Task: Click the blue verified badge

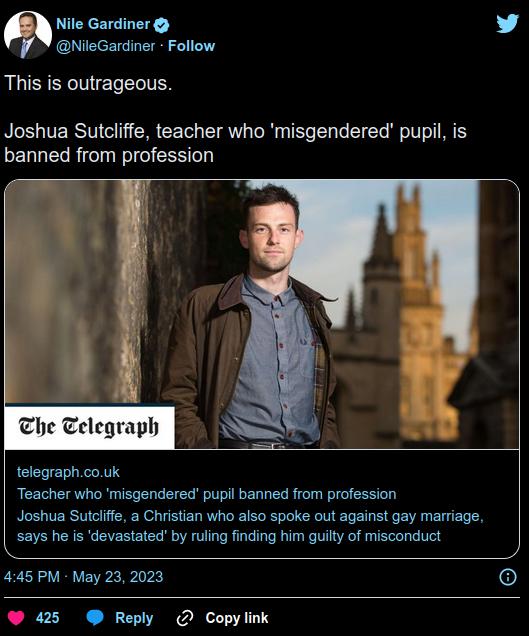Action: tap(161, 25)
